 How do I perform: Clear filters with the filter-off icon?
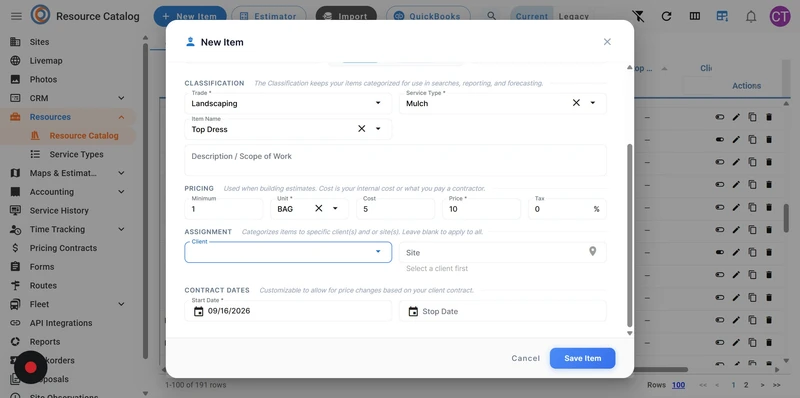[638, 16]
